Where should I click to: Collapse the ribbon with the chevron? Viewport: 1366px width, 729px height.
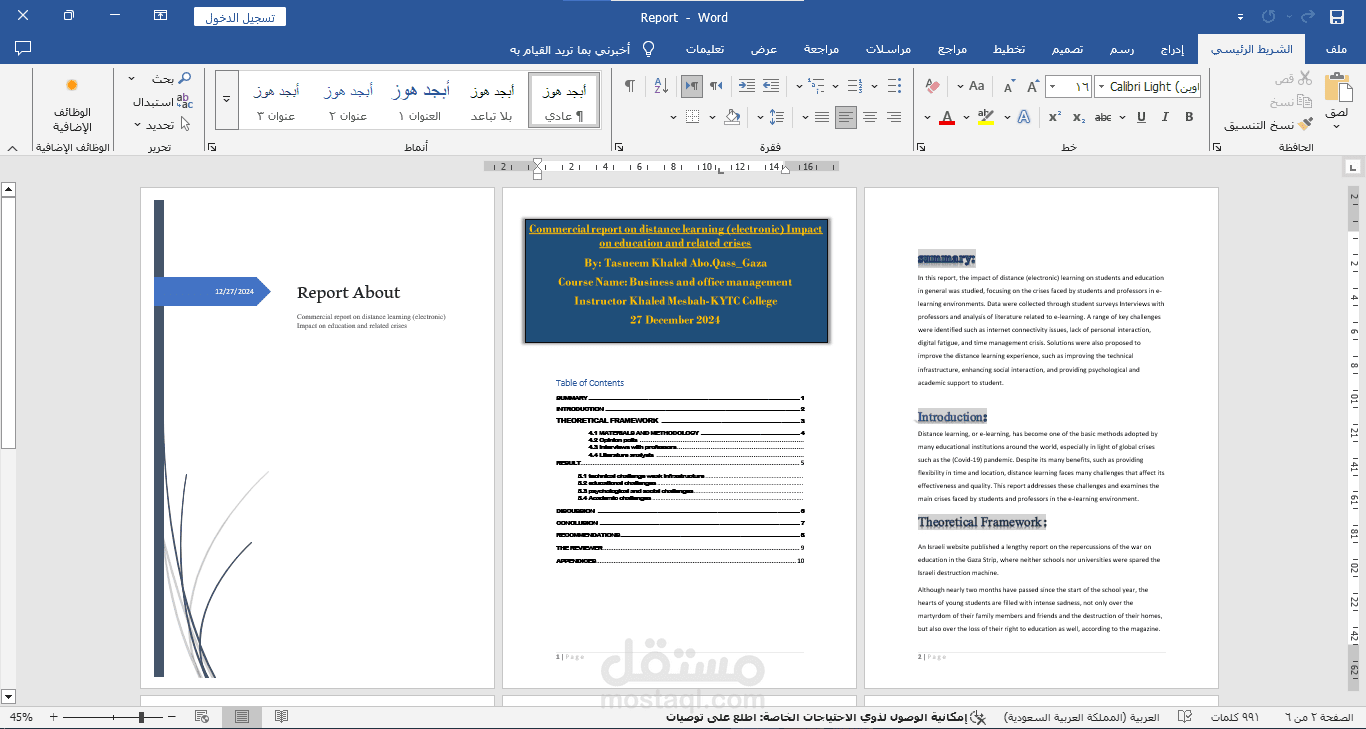pyautogui.click(x=12, y=148)
